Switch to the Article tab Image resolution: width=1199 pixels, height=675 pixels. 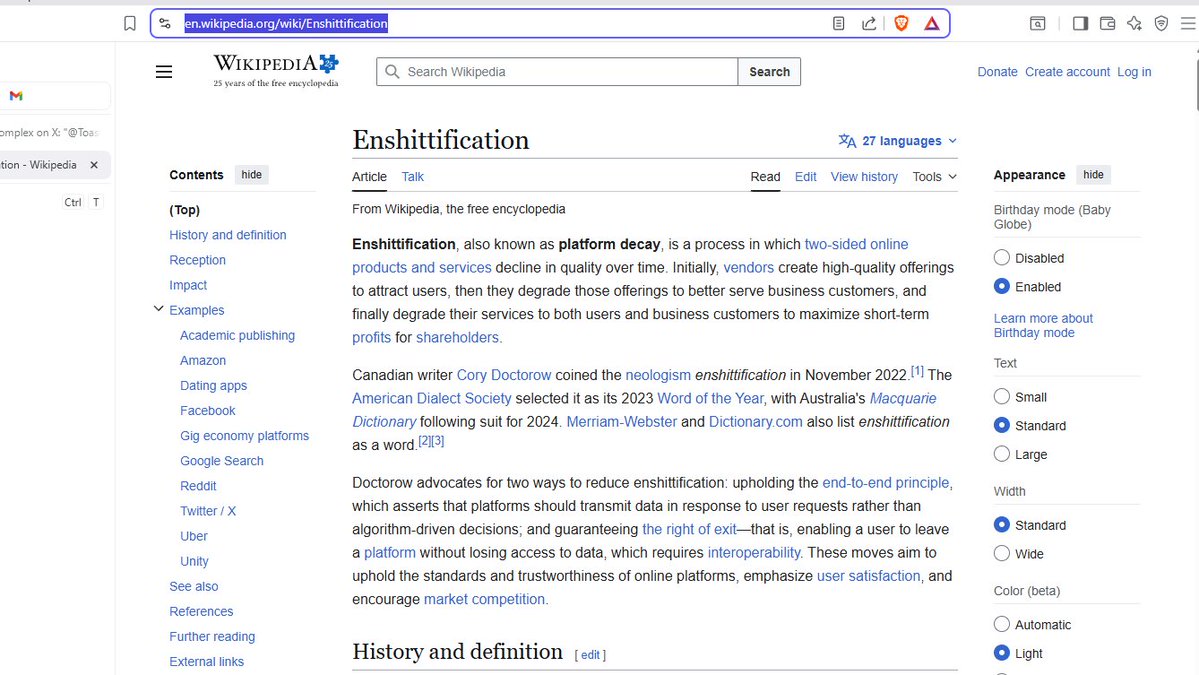coord(369,177)
